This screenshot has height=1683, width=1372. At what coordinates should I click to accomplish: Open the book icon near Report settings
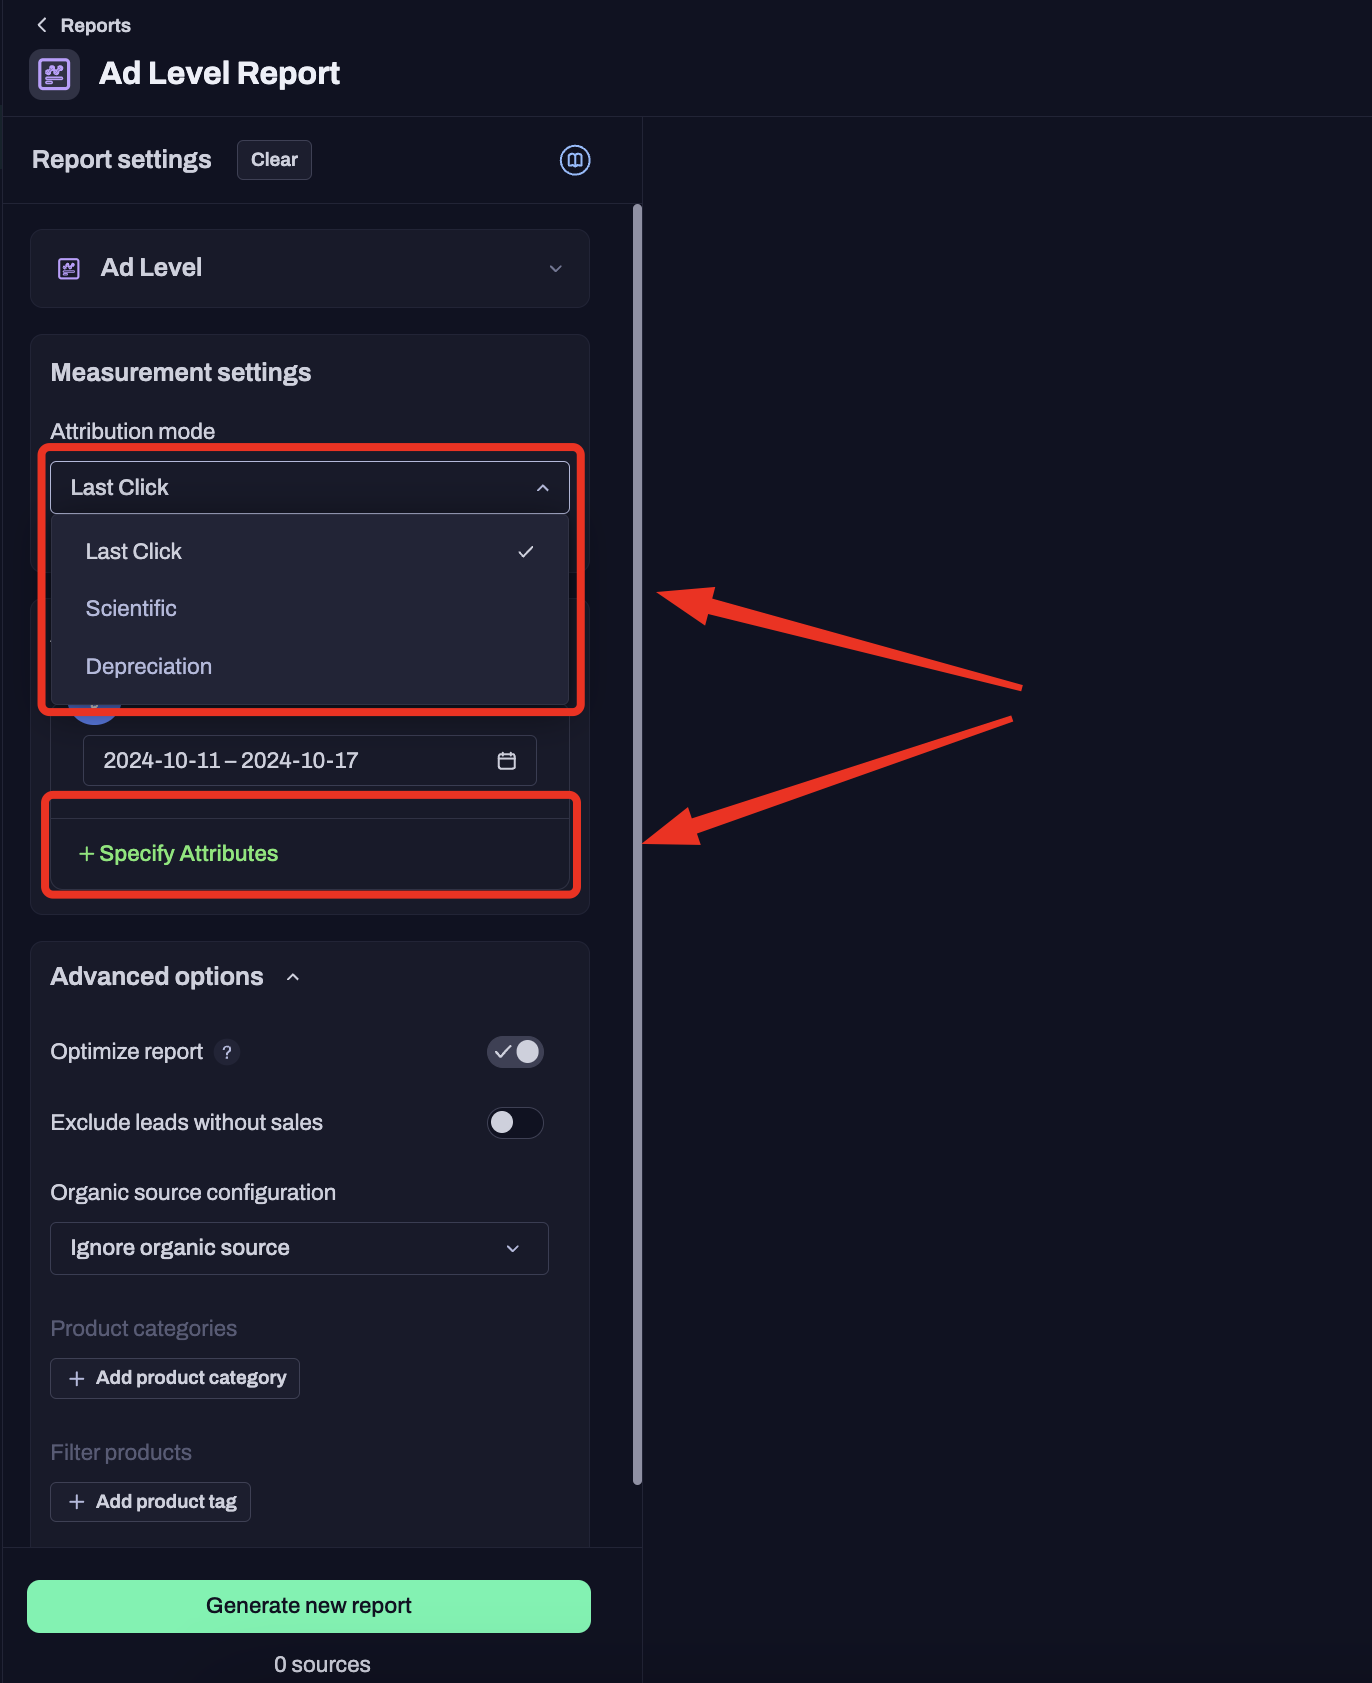(575, 160)
